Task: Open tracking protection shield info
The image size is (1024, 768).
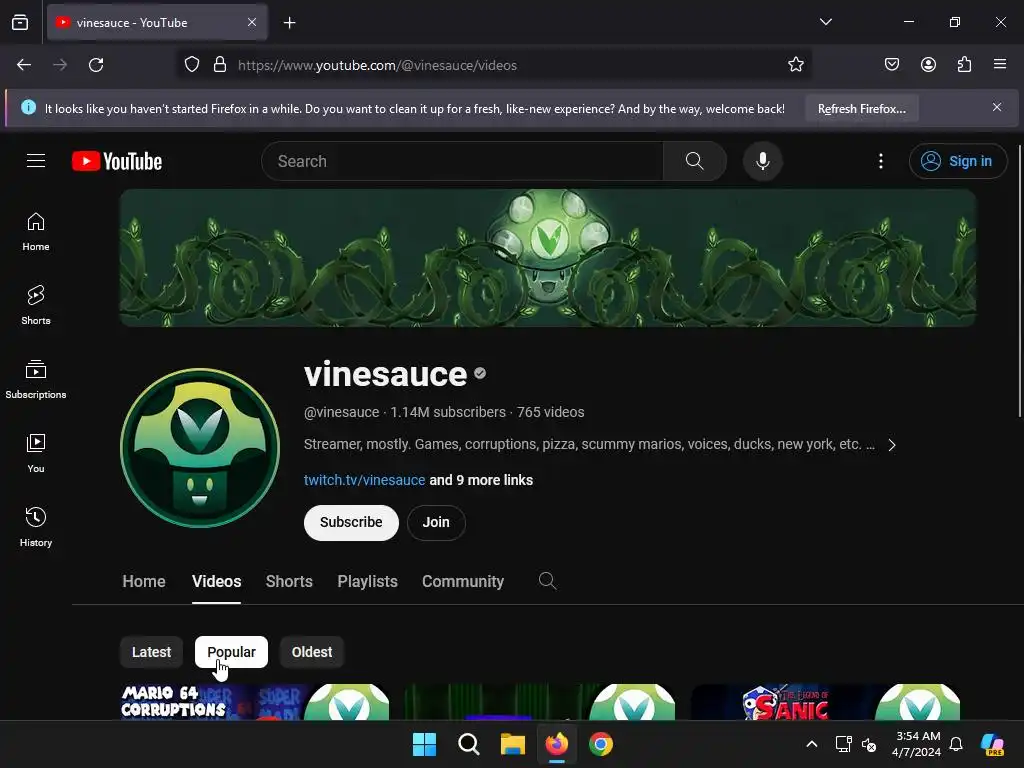Action: (191, 65)
